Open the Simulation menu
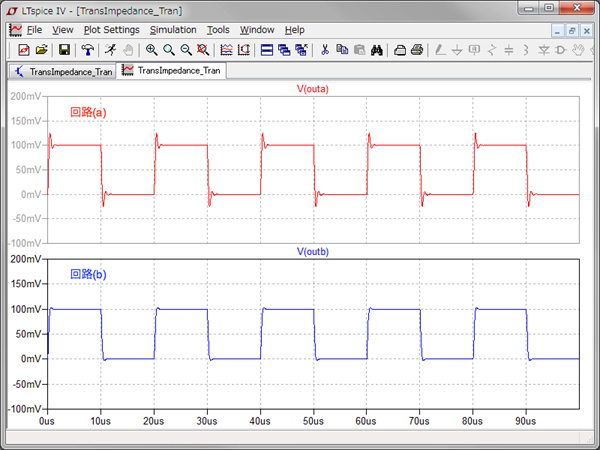 tap(173, 30)
